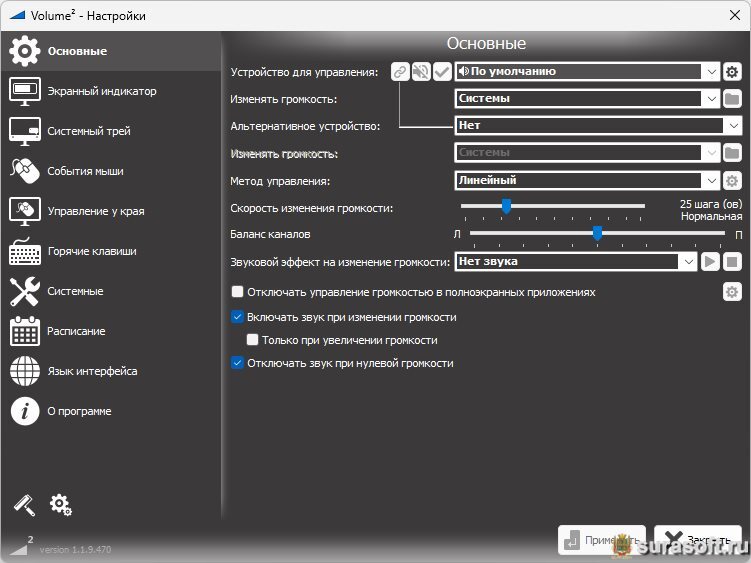Viewport: 751px width, 563px height.
Task: Click the info icon for О программе
Action: click(24, 411)
